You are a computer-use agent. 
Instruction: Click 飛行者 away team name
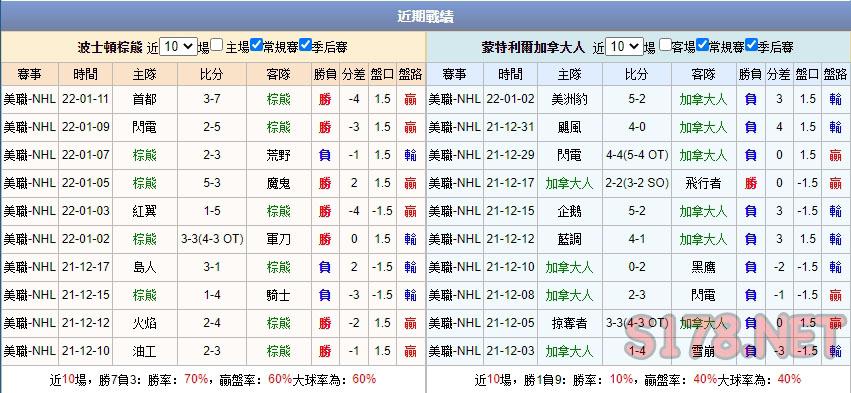(703, 183)
